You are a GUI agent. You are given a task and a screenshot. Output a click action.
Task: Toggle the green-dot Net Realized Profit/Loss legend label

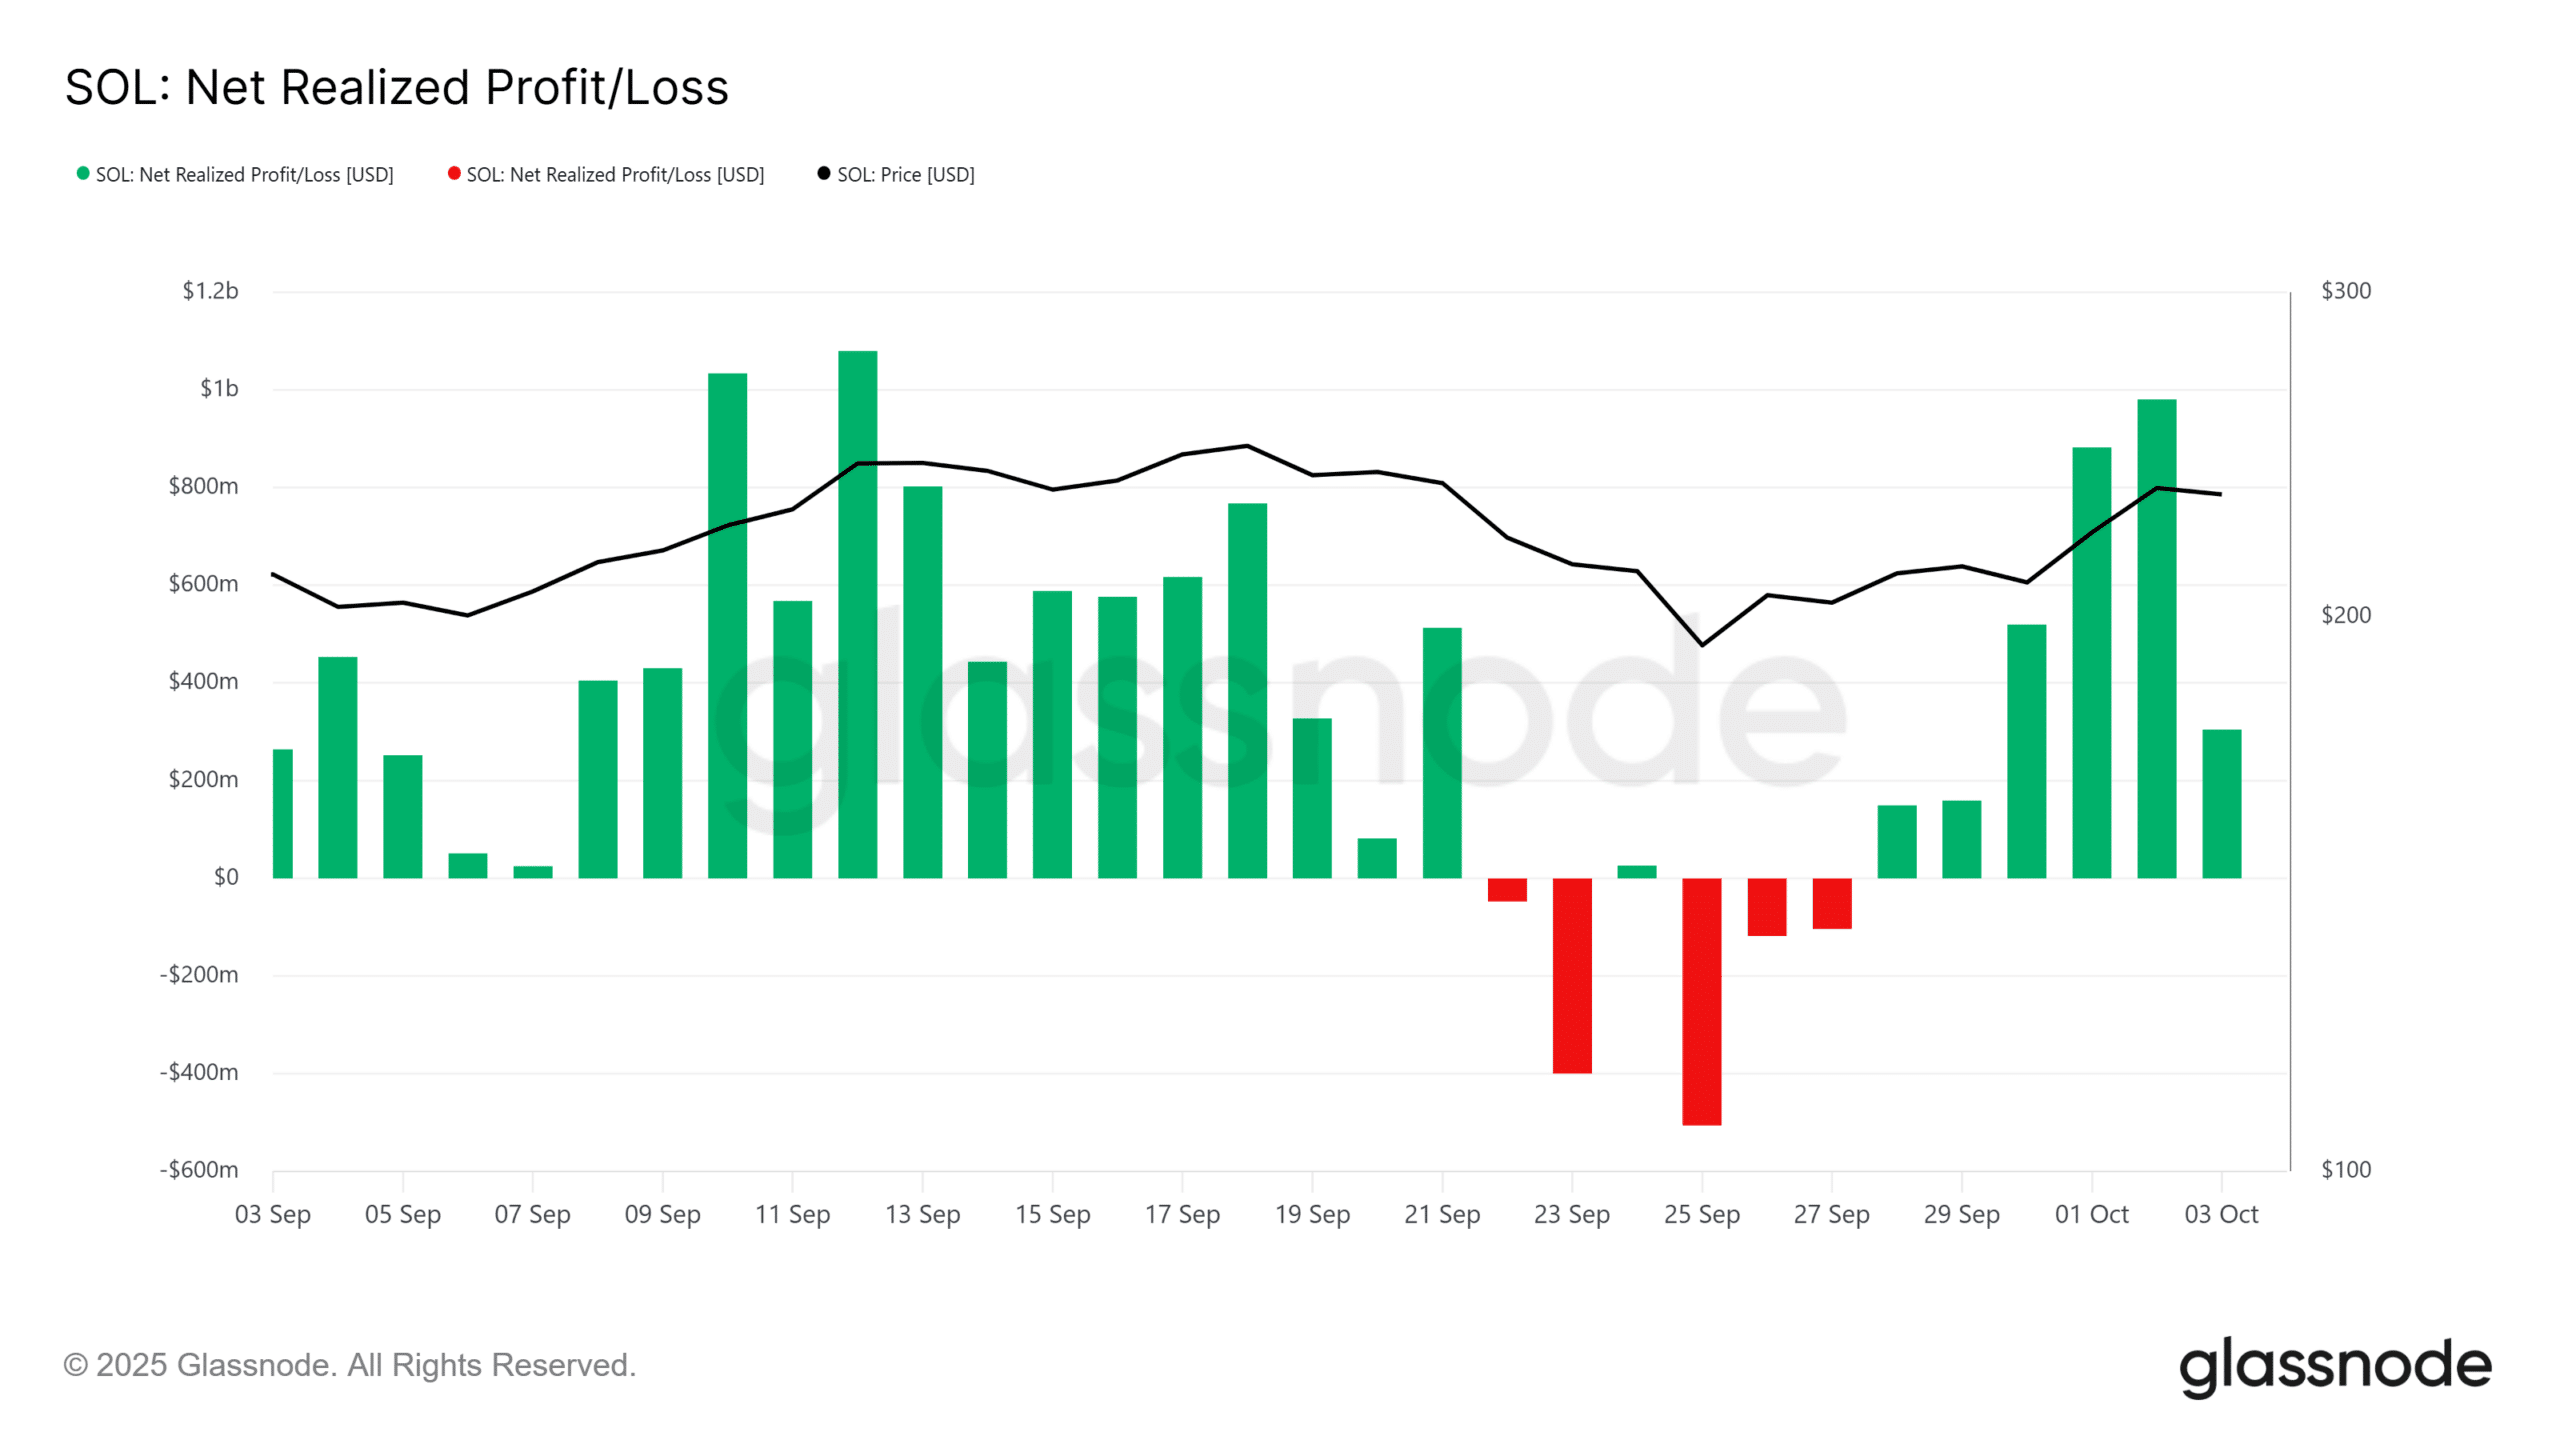pos(244,175)
